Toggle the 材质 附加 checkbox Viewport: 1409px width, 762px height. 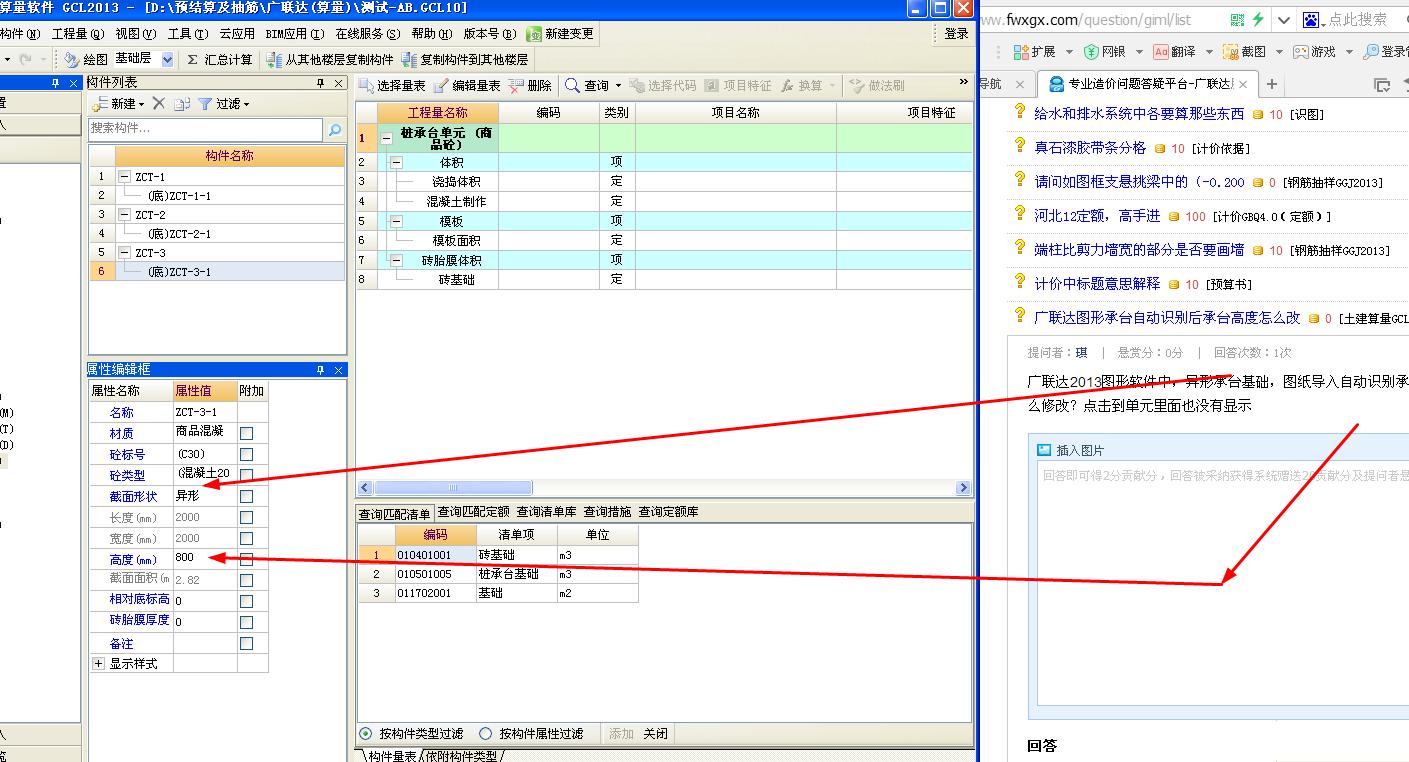(247, 433)
